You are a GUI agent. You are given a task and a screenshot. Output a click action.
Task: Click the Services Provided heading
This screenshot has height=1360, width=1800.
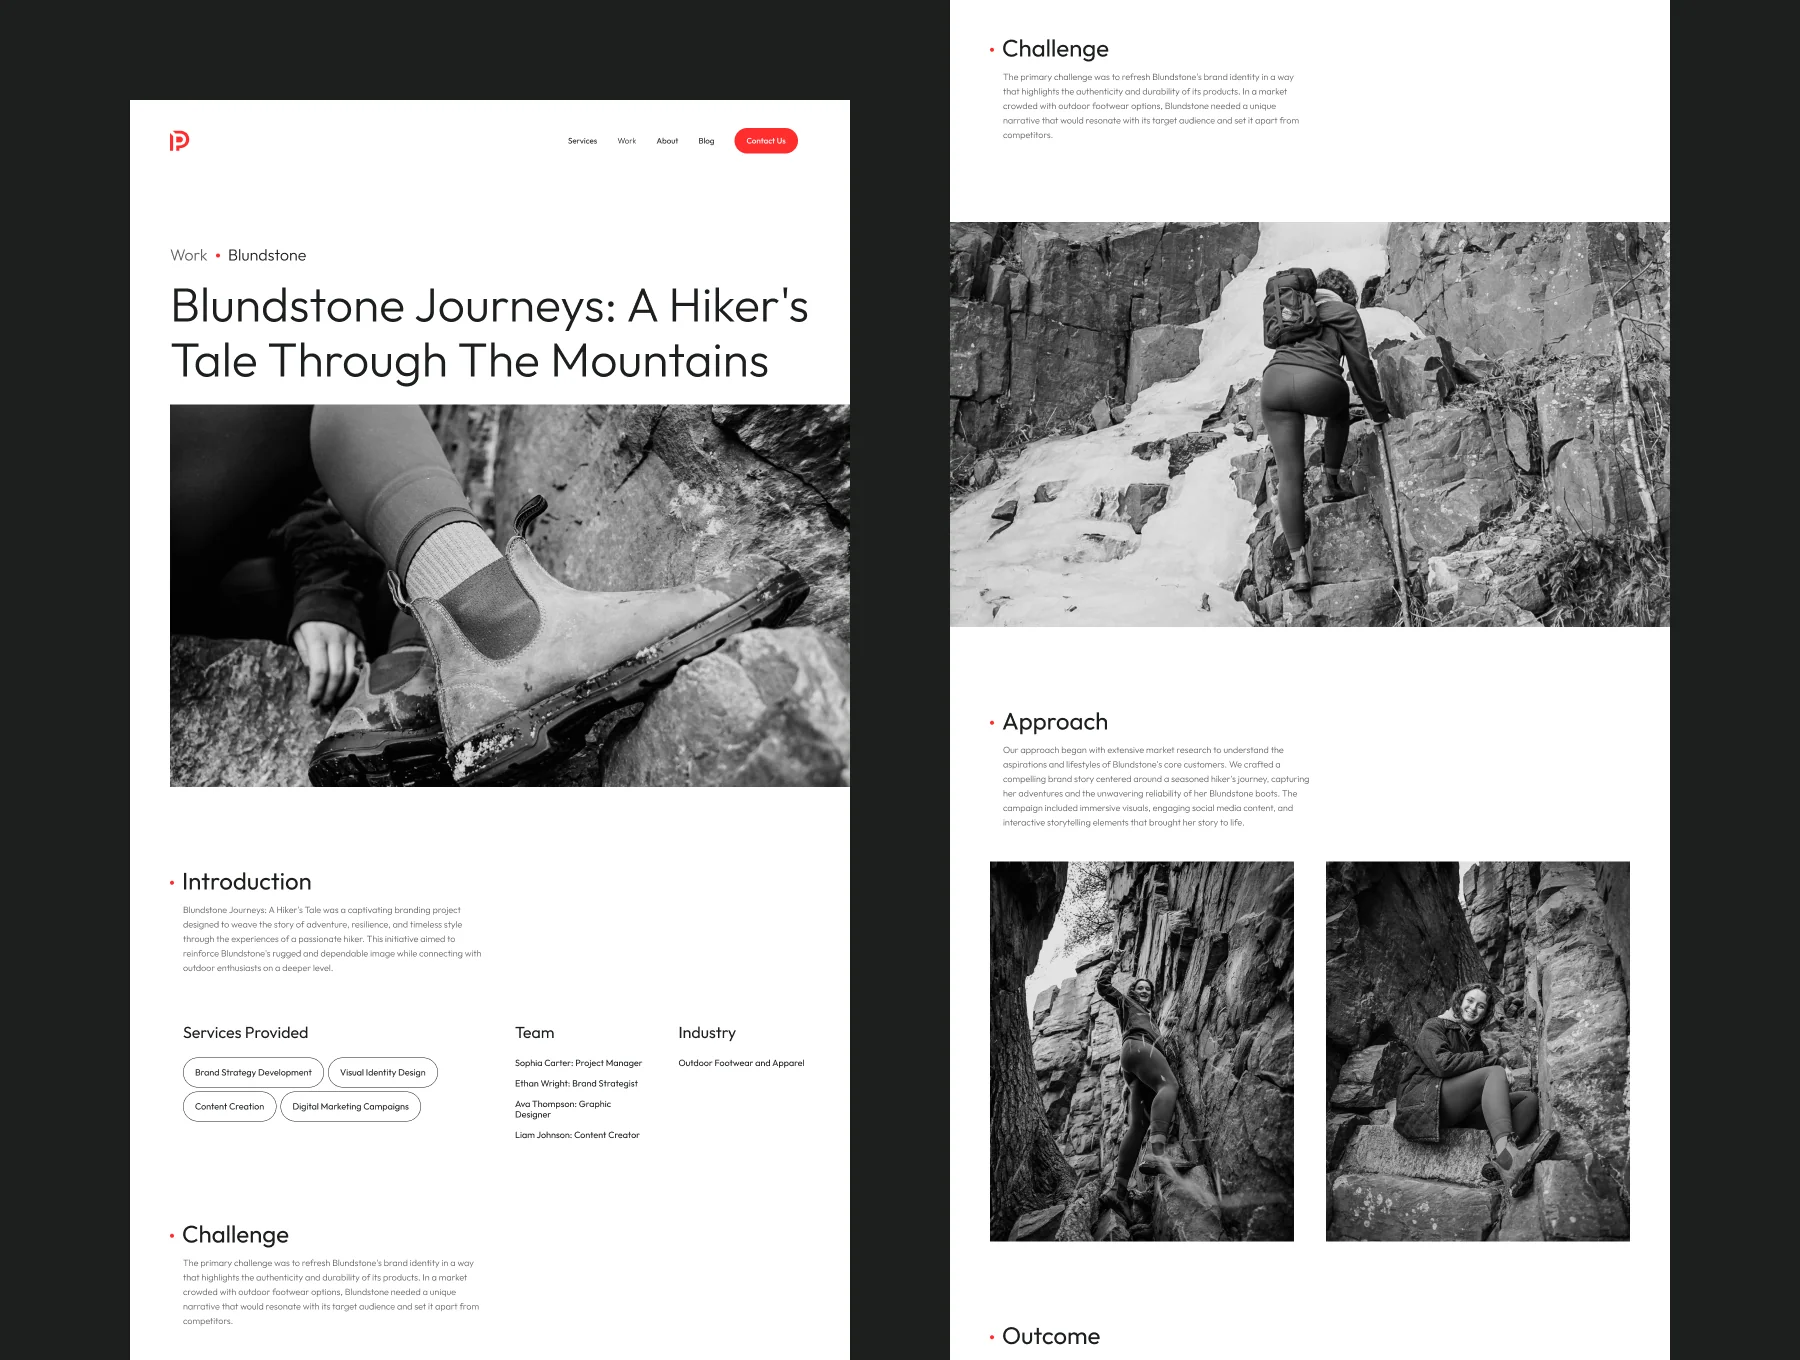click(245, 1033)
